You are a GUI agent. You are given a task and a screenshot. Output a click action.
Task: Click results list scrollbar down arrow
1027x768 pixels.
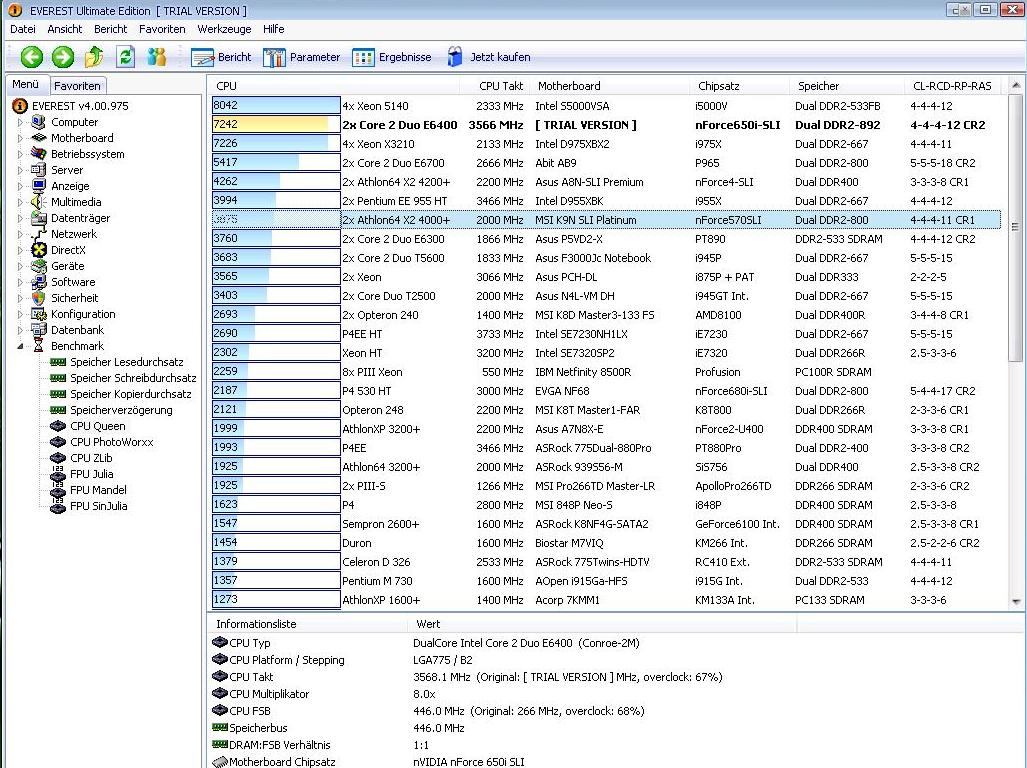click(1015, 600)
